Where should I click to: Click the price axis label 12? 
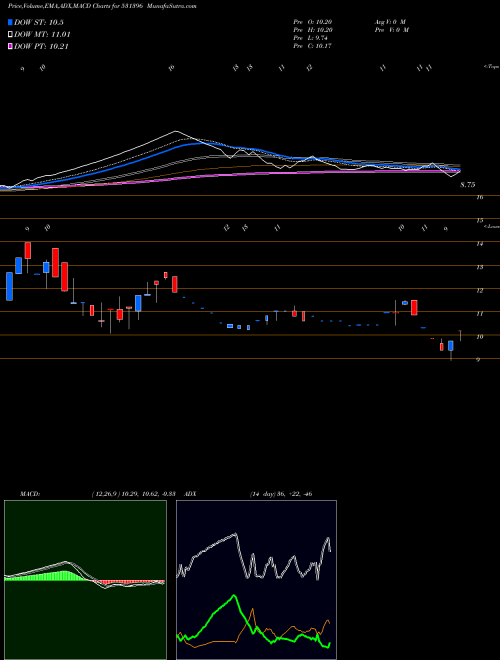click(480, 290)
